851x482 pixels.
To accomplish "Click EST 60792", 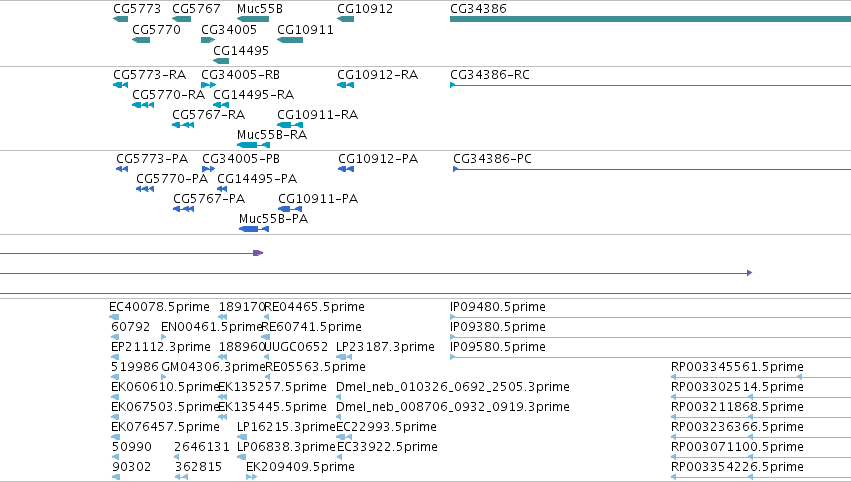I will coord(130,327).
